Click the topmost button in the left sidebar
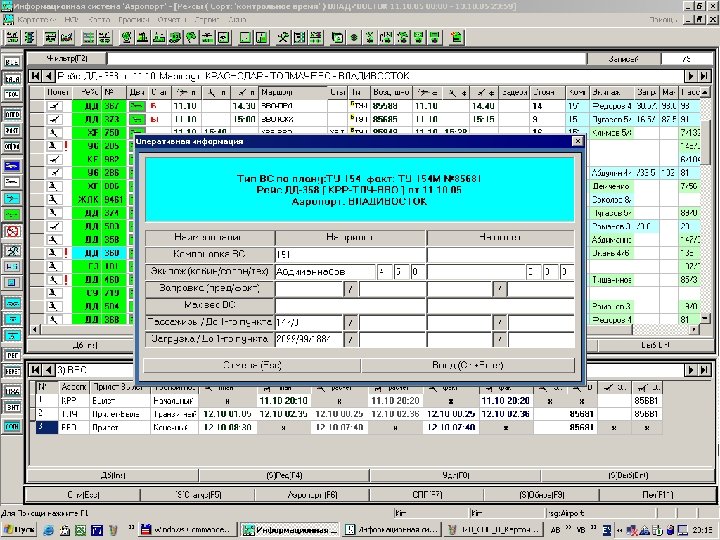The height and width of the screenshot is (540, 720). click(x=13, y=59)
